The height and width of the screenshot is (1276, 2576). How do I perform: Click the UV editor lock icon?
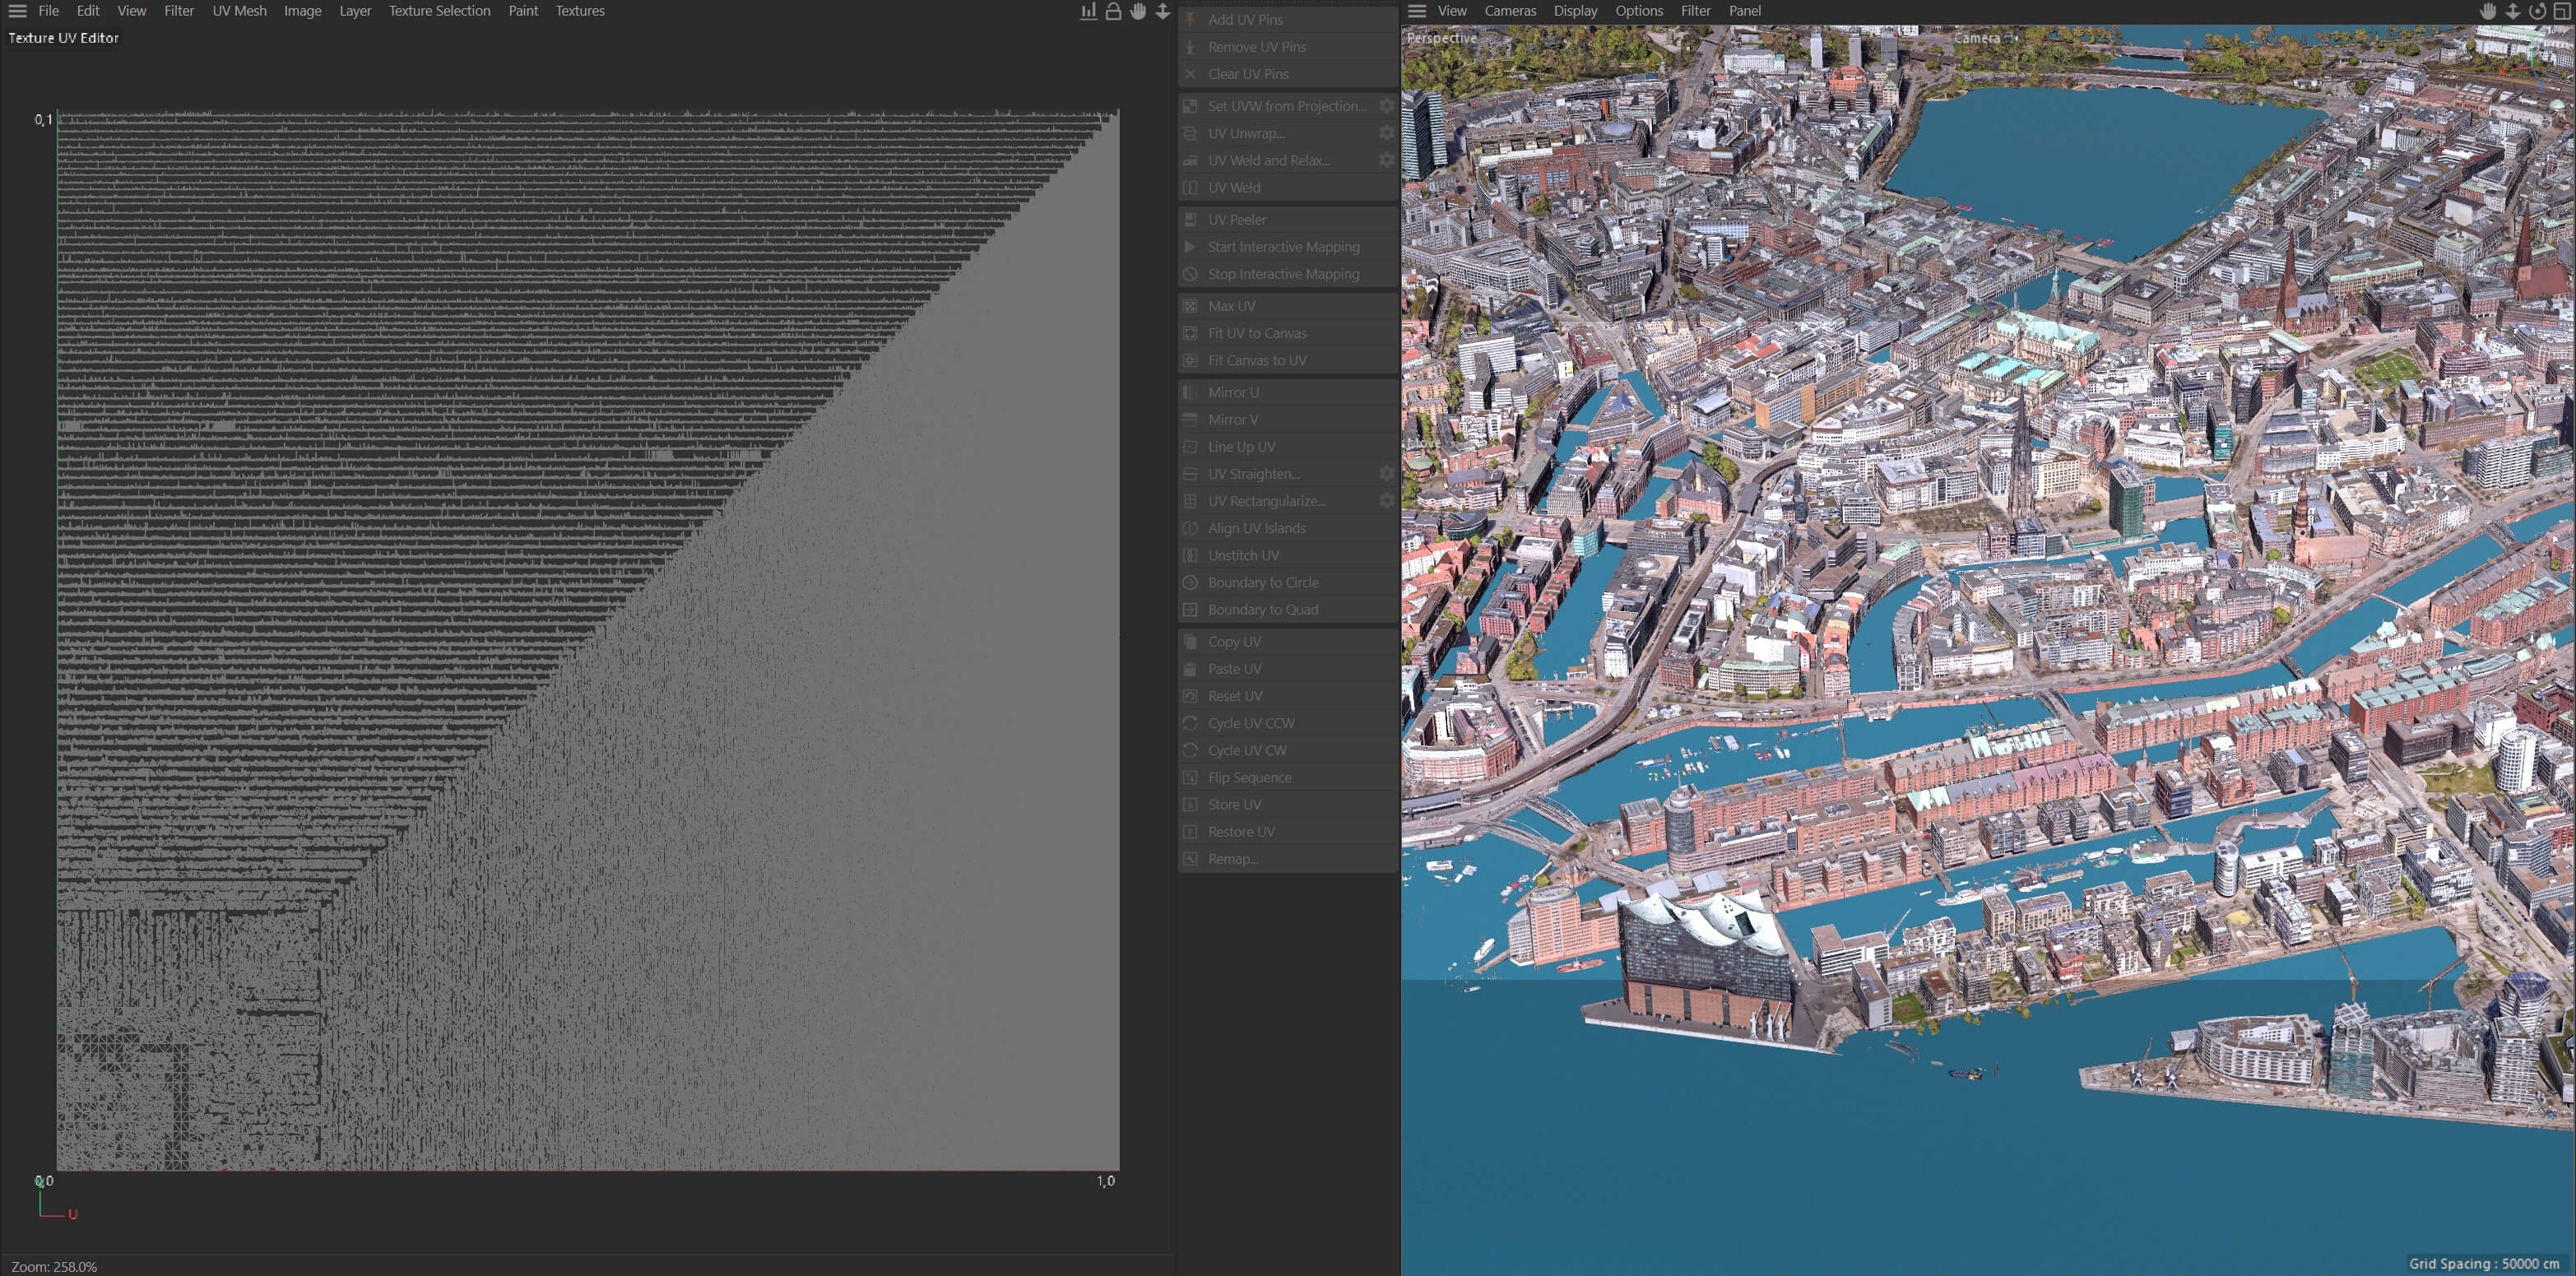pyautogui.click(x=1113, y=11)
